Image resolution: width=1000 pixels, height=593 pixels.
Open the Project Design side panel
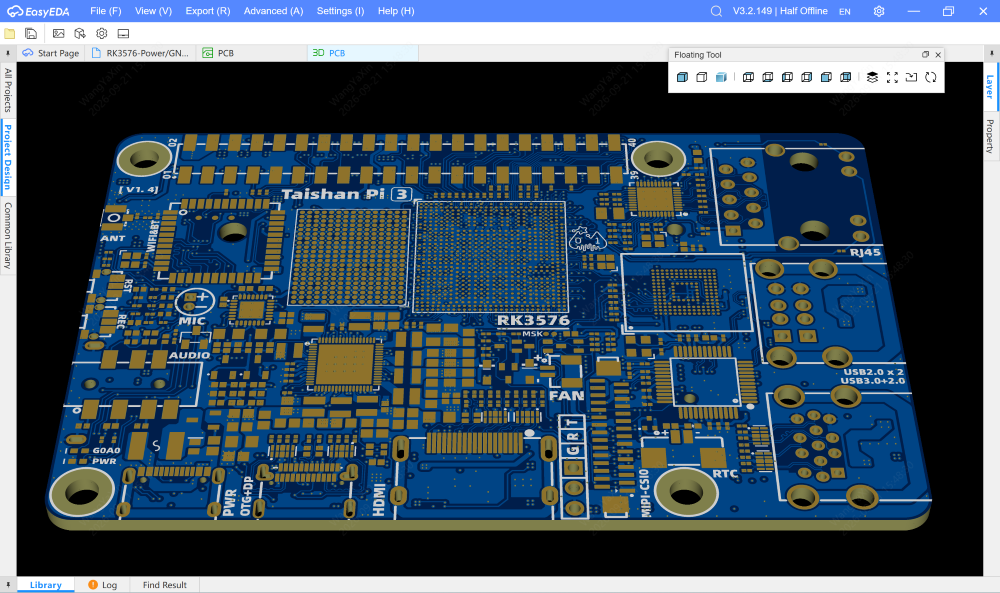point(8,156)
